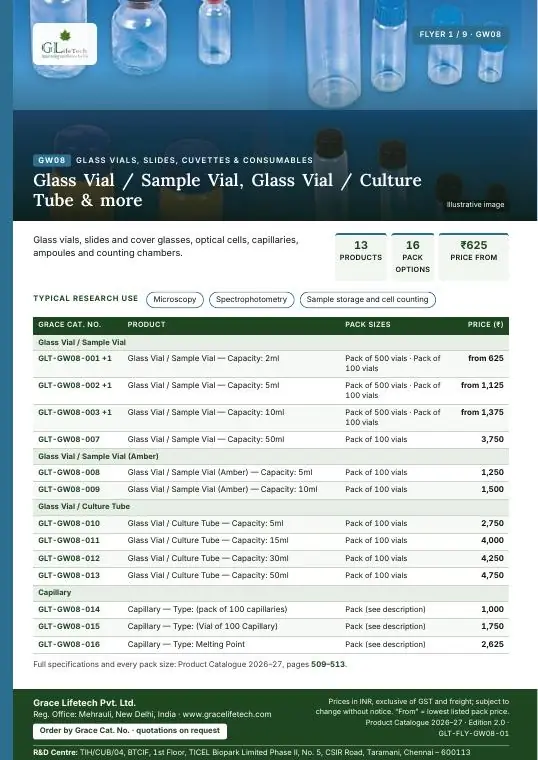The image size is (538, 760).
Task: Click the Glass Vial / Sample Vial (Amber) group row
Action: (x=271, y=457)
